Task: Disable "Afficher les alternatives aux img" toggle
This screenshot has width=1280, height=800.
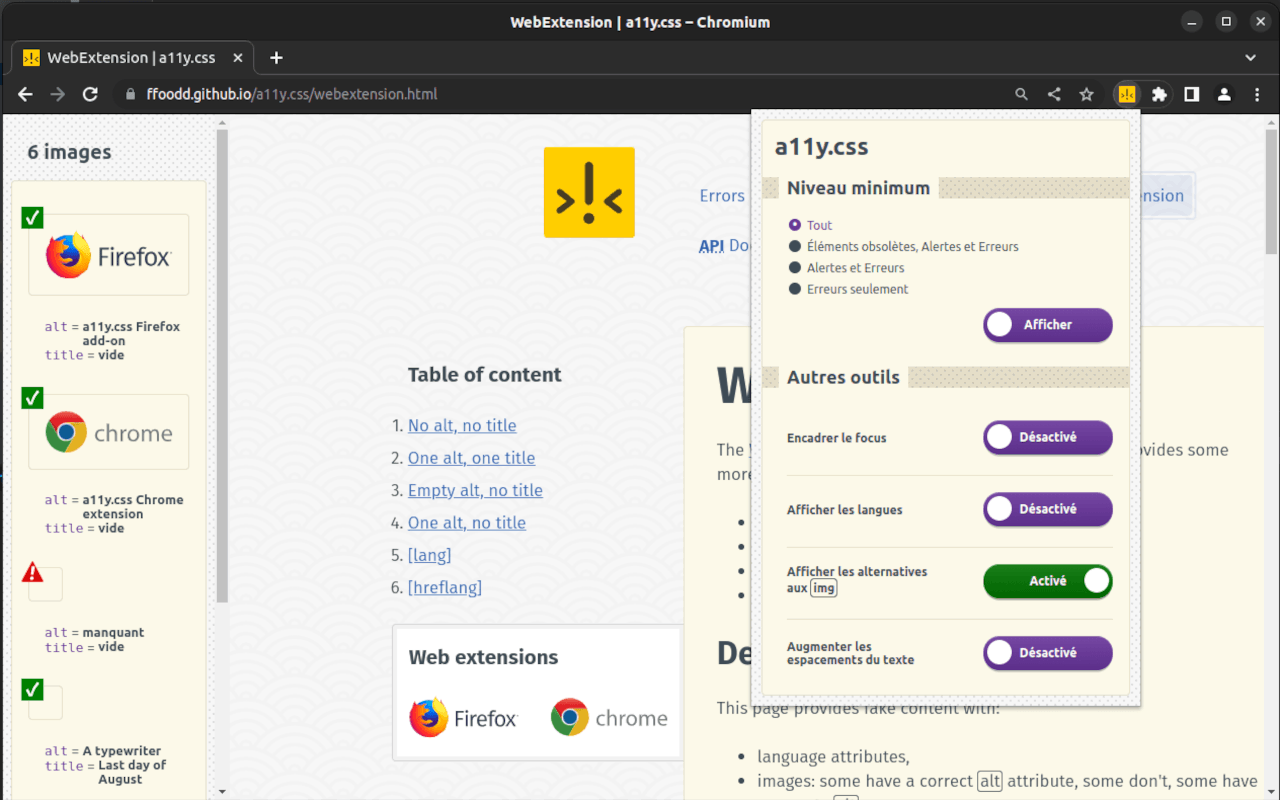Action: [x=1047, y=581]
